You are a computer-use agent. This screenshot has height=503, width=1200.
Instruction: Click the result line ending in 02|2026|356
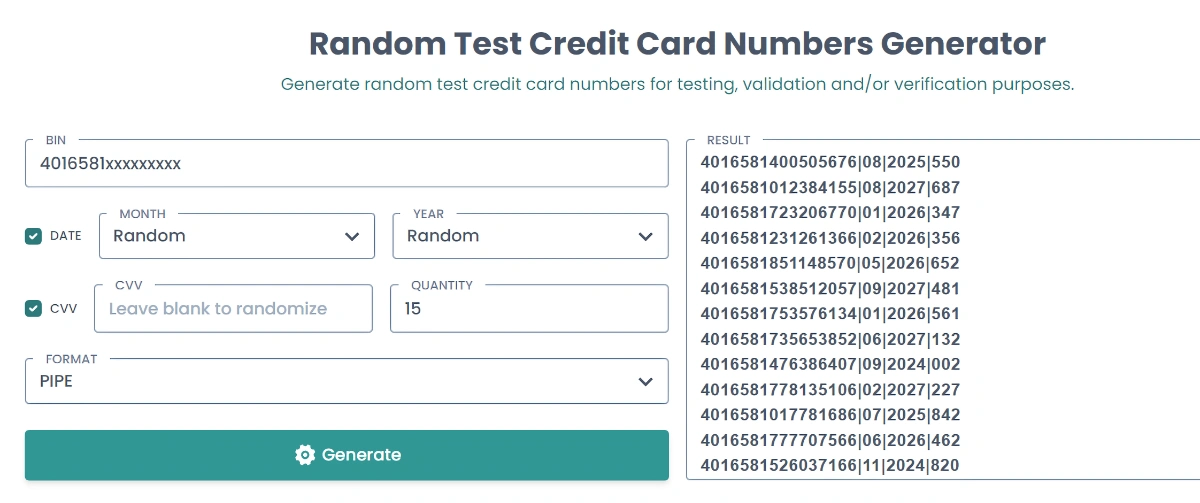830,238
